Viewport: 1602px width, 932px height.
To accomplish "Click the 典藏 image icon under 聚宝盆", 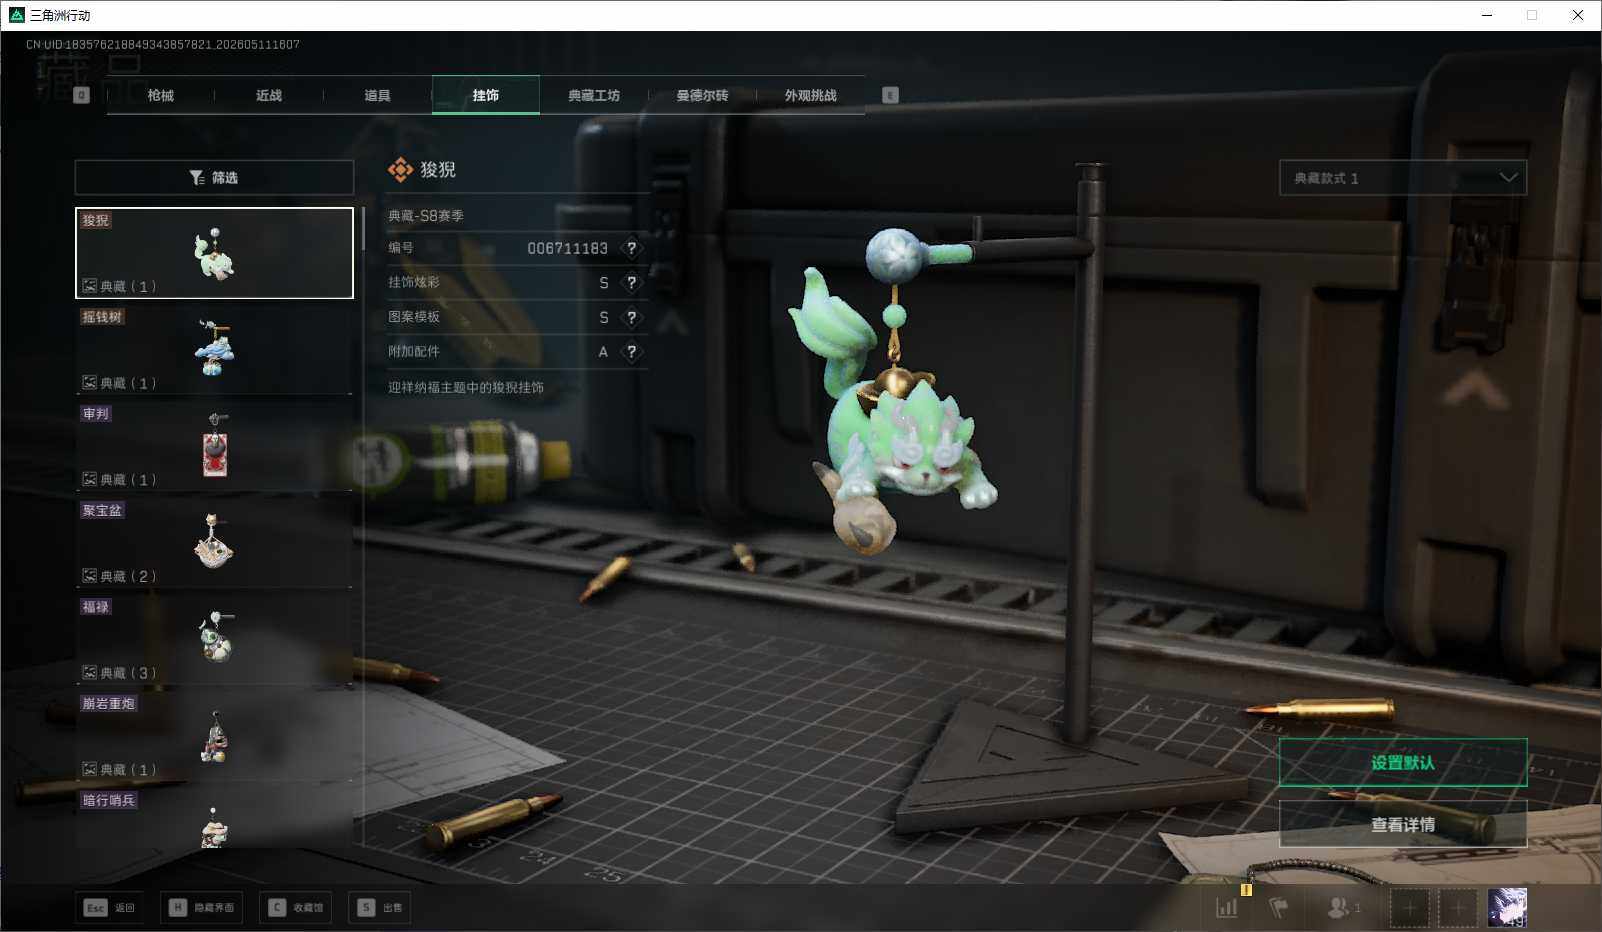I will (x=90, y=576).
